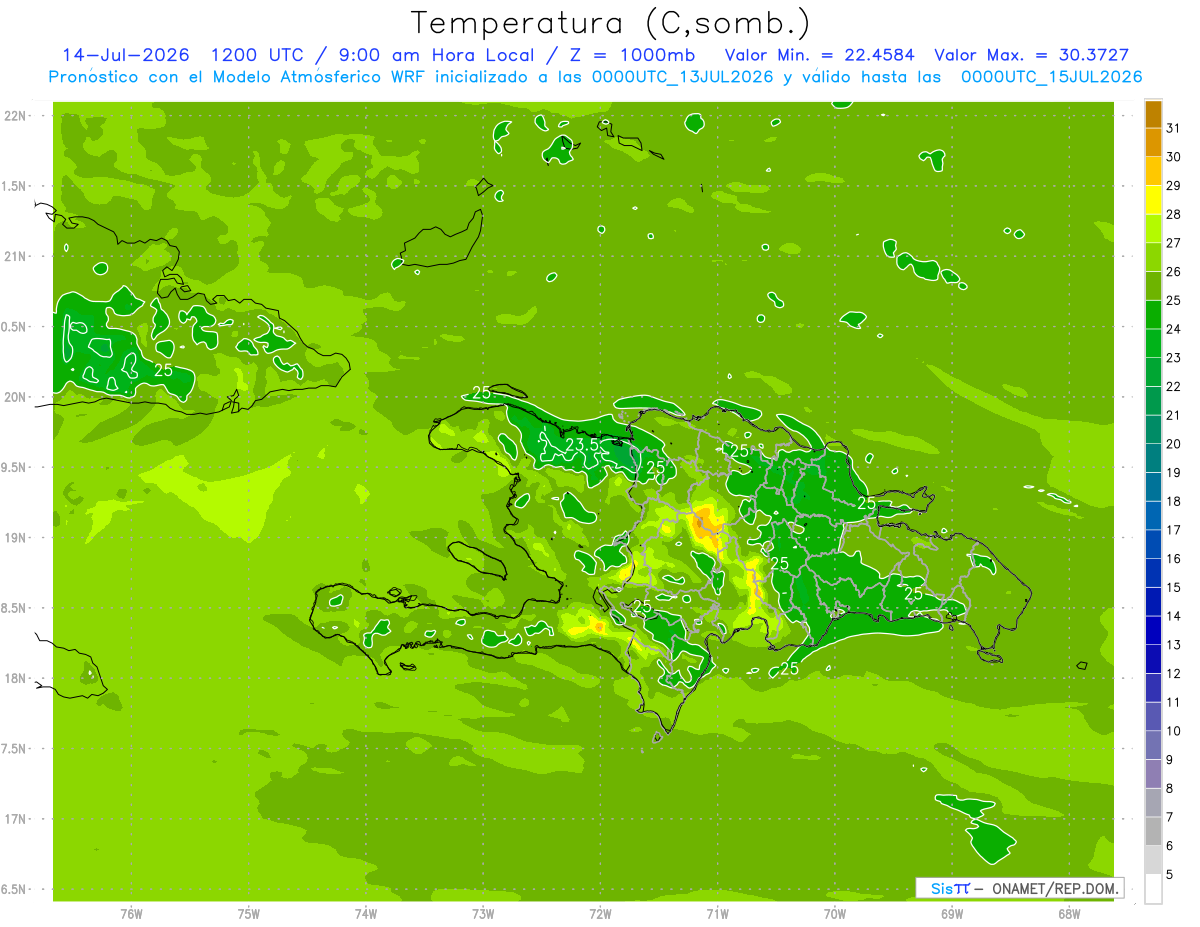Image resolution: width=1200 pixels, height=927 pixels.
Task: Click the '73W' longitude label
Action: point(483,913)
